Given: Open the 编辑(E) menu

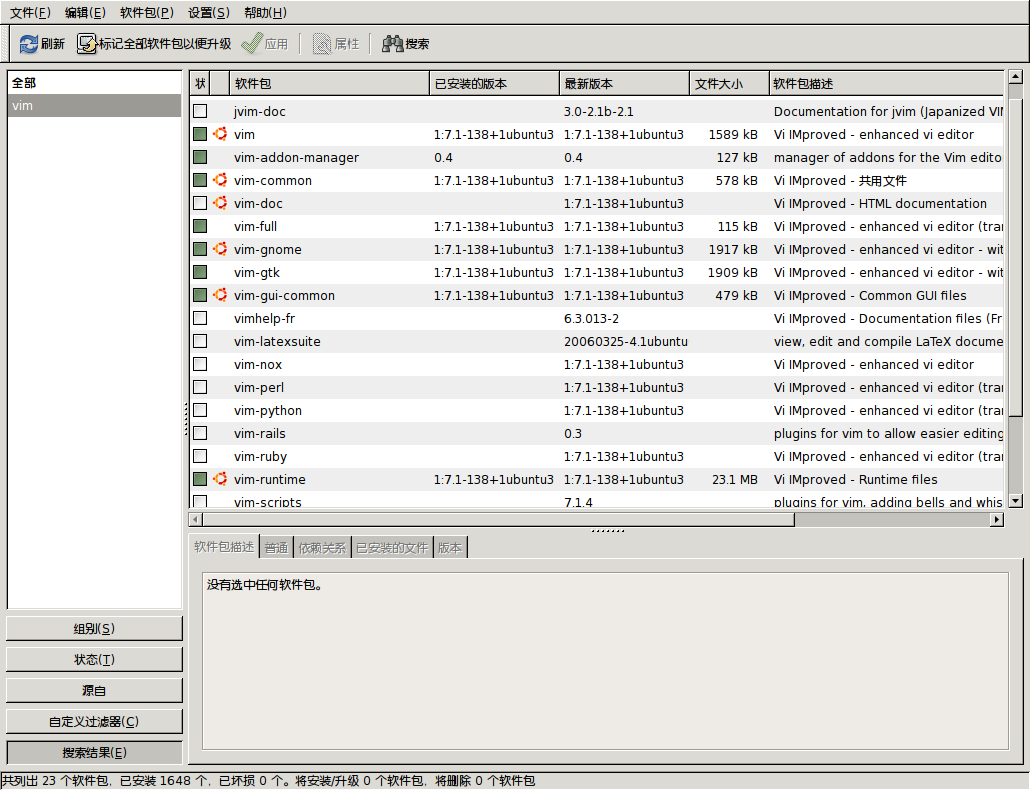Looking at the screenshot, I should click(x=85, y=12).
